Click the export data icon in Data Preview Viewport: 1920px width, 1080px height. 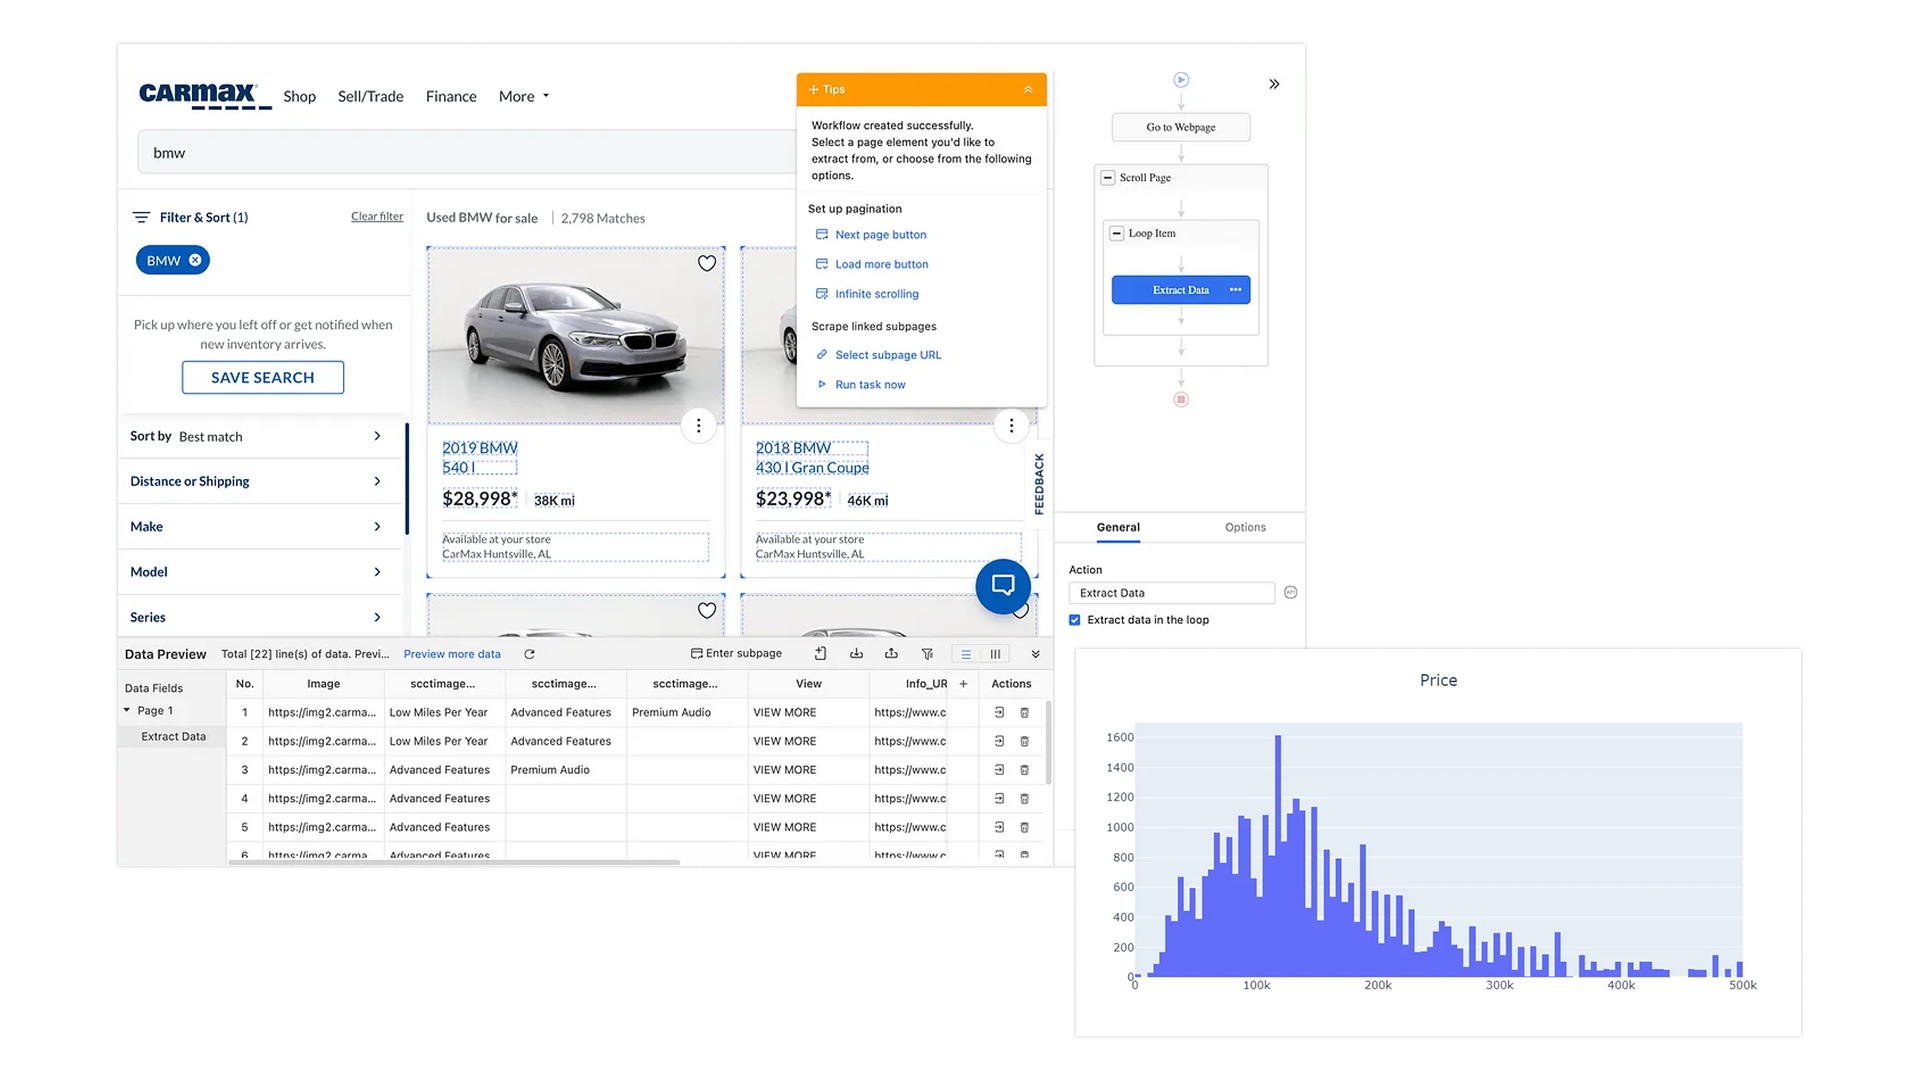click(891, 654)
